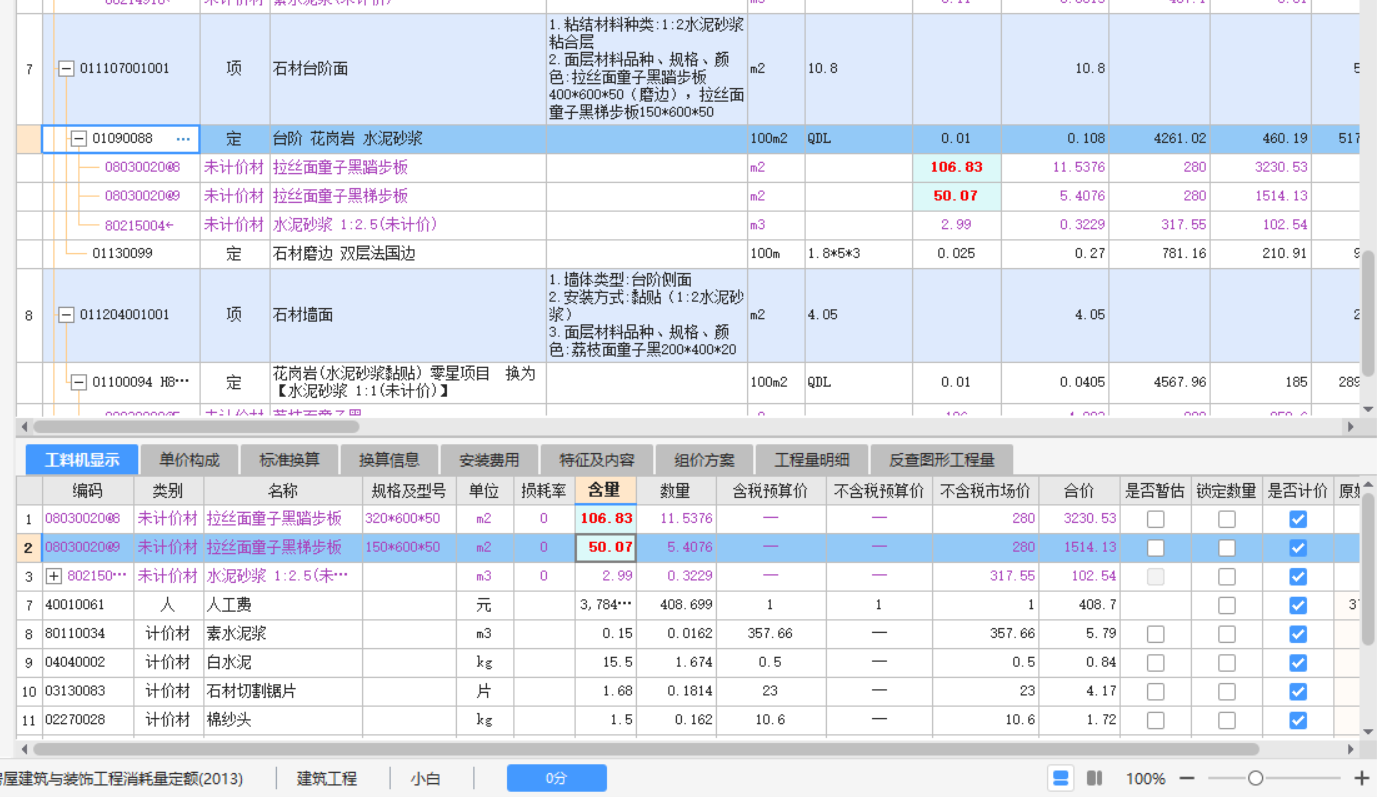
Task: Click the 0分 score button
Action: click(556, 778)
